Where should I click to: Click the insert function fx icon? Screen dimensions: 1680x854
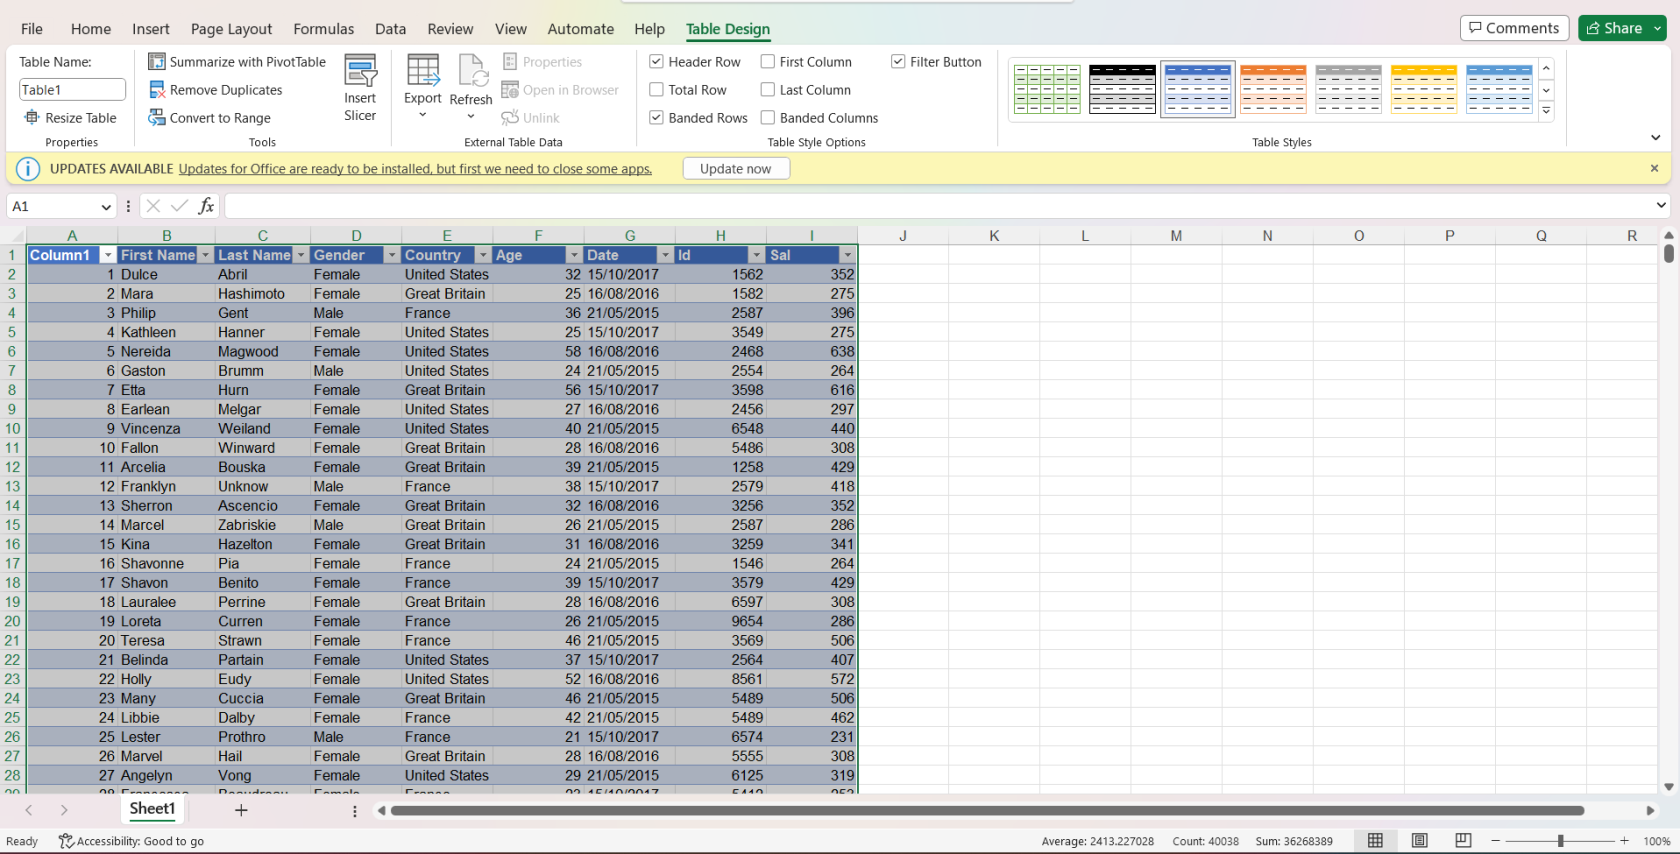[206, 206]
